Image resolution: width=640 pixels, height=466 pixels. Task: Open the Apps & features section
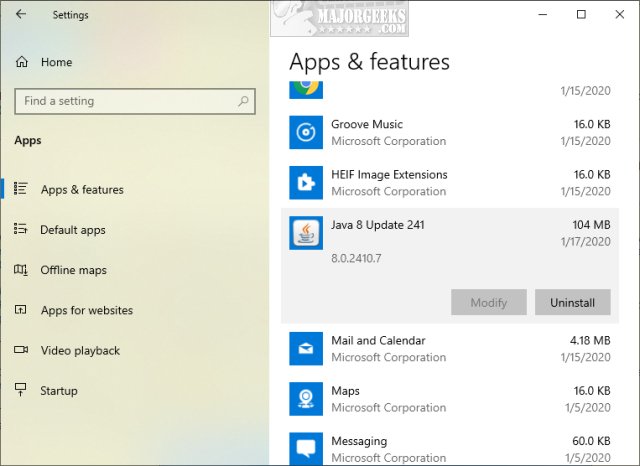[x=82, y=190]
